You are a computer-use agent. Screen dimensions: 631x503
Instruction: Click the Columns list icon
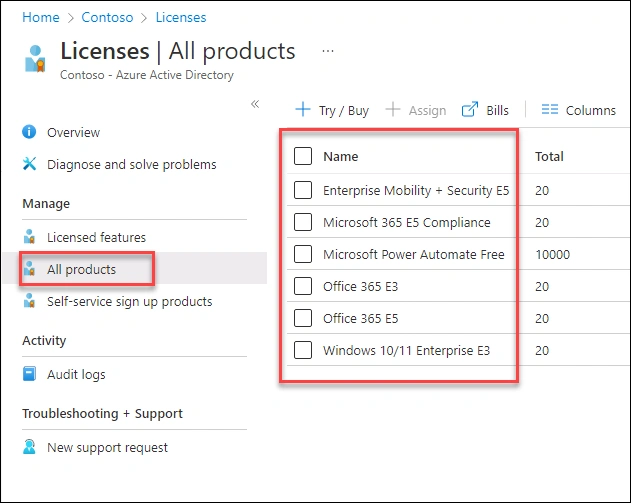549,109
